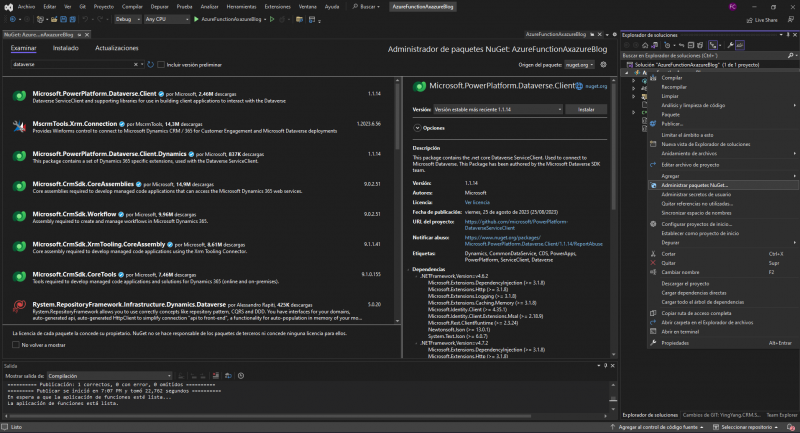Click the Instalar button
Viewport: 800px width, 433px height.
tap(586, 109)
